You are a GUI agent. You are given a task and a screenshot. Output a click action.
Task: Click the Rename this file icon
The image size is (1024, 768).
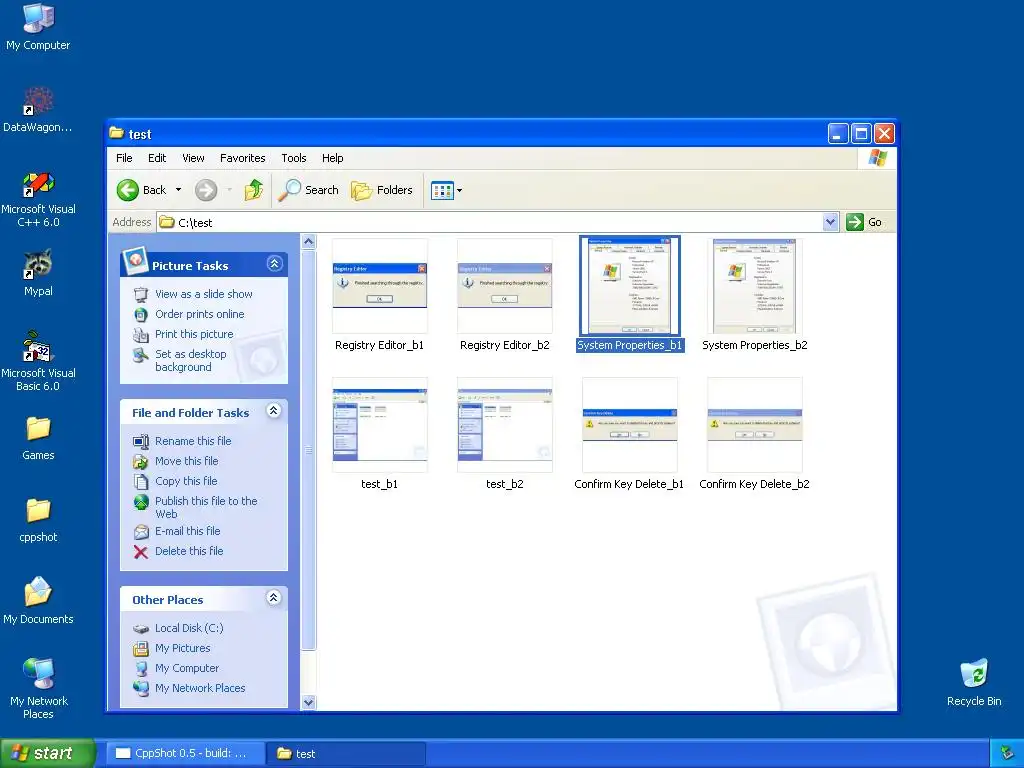(140, 441)
